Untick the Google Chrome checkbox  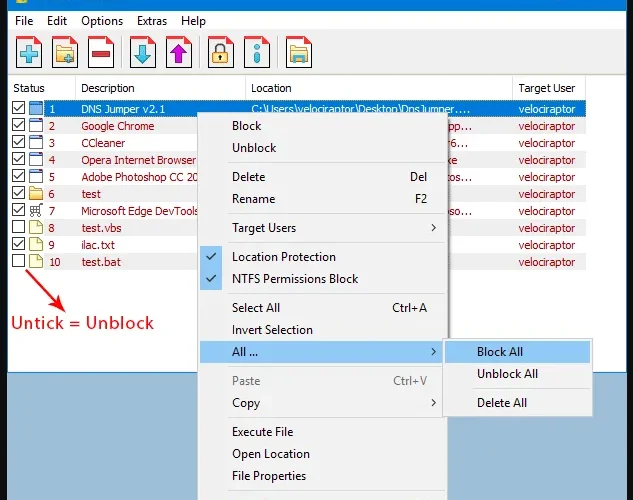[18, 125]
